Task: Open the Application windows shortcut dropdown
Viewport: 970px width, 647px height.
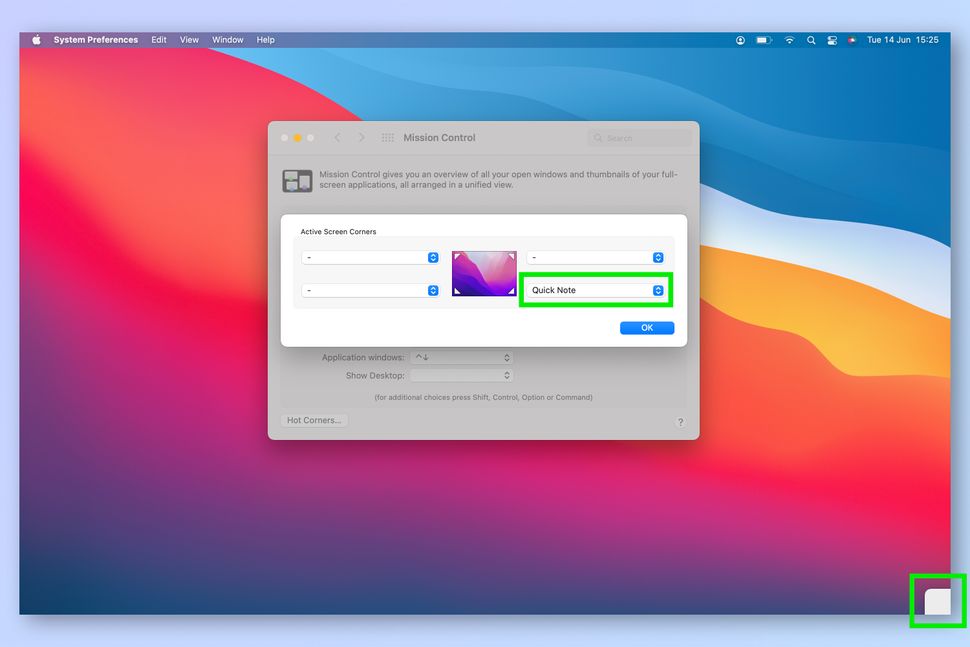Action: (461, 357)
